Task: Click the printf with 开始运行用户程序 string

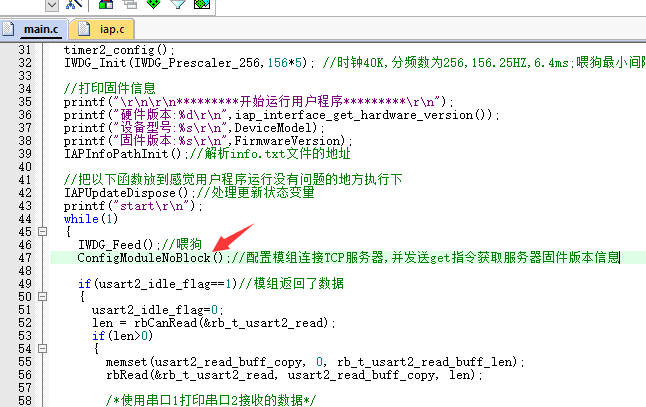Action: point(258,101)
